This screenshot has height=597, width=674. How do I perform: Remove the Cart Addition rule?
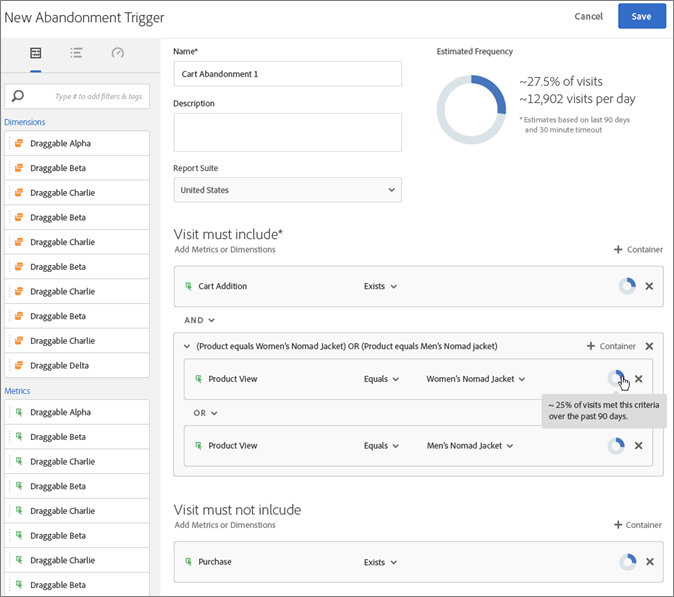coord(649,286)
